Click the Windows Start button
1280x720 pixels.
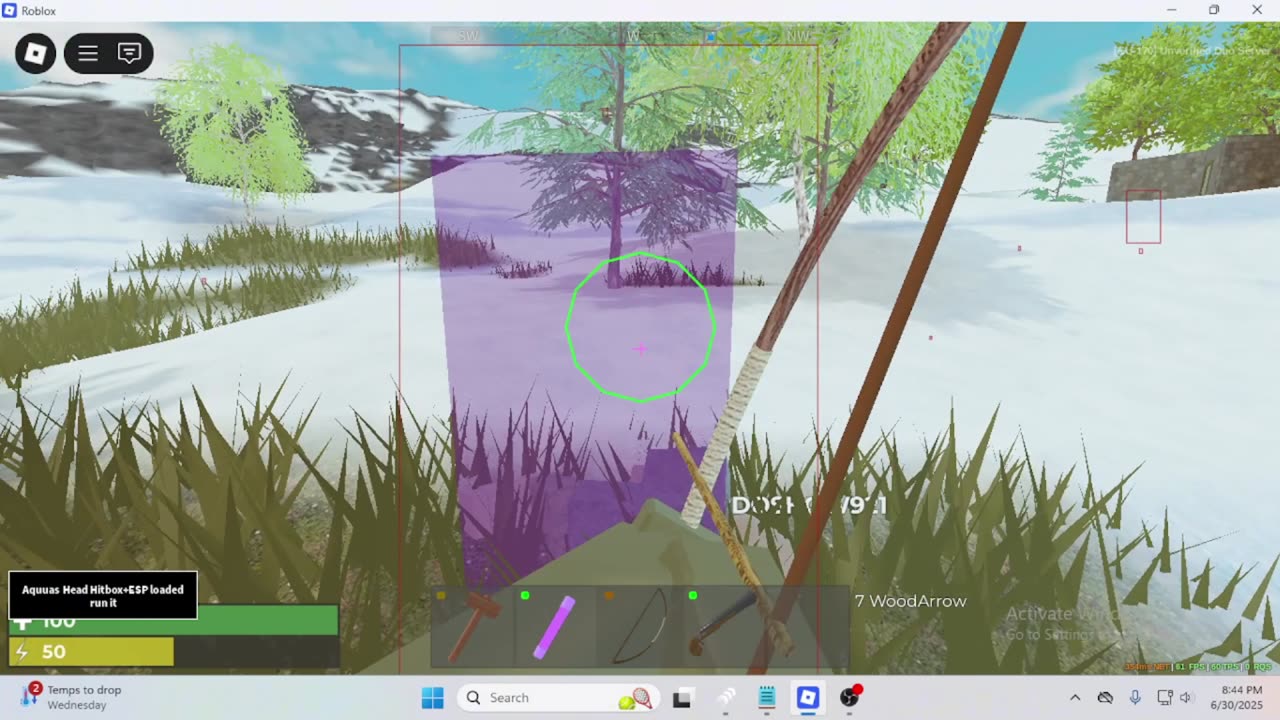432,698
